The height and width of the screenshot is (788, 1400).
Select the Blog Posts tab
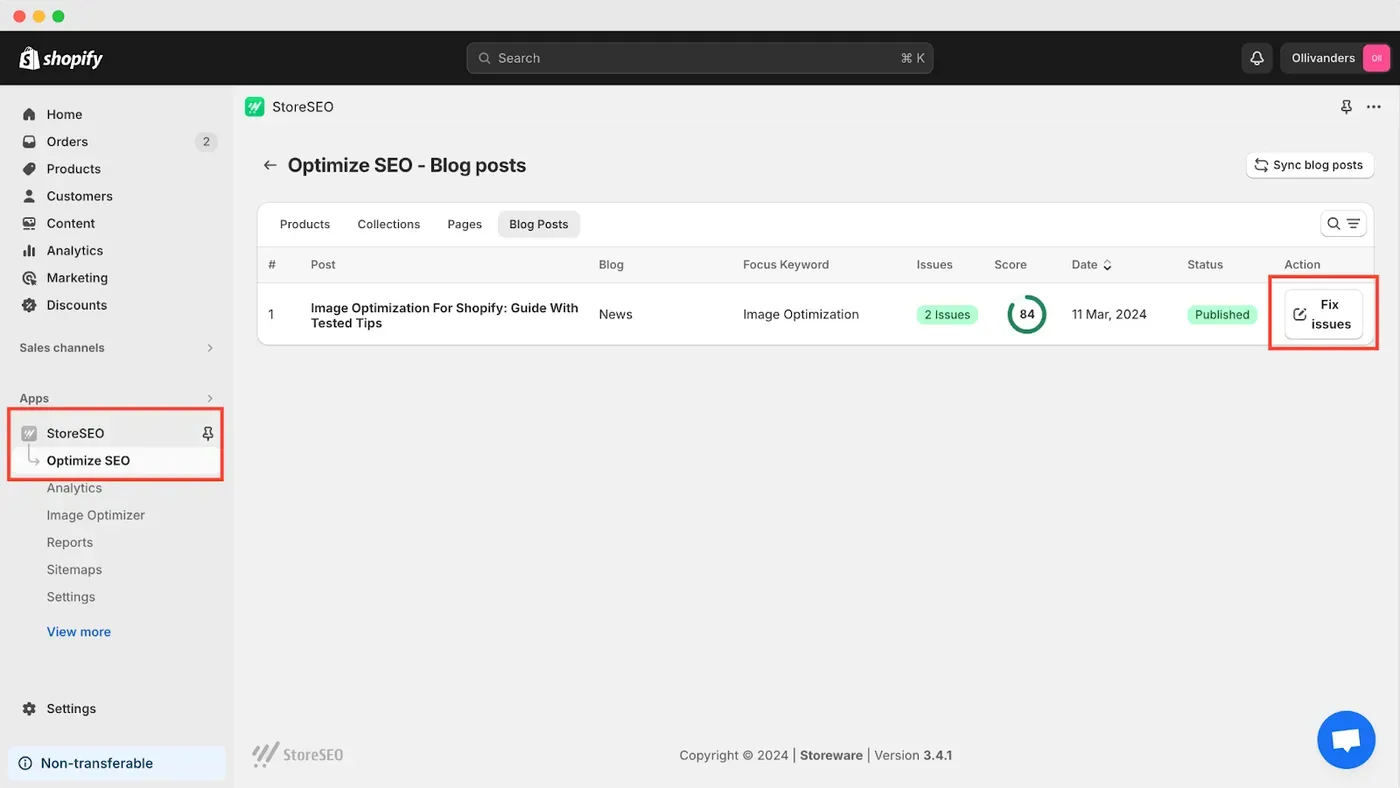pyautogui.click(x=538, y=224)
